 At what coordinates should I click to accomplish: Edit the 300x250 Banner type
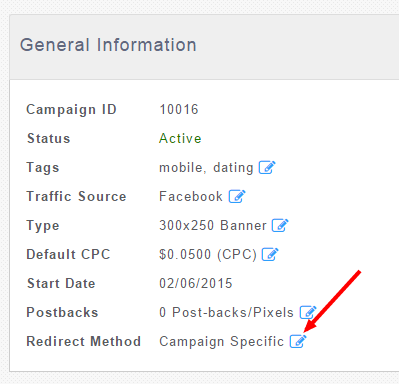(280, 225)
